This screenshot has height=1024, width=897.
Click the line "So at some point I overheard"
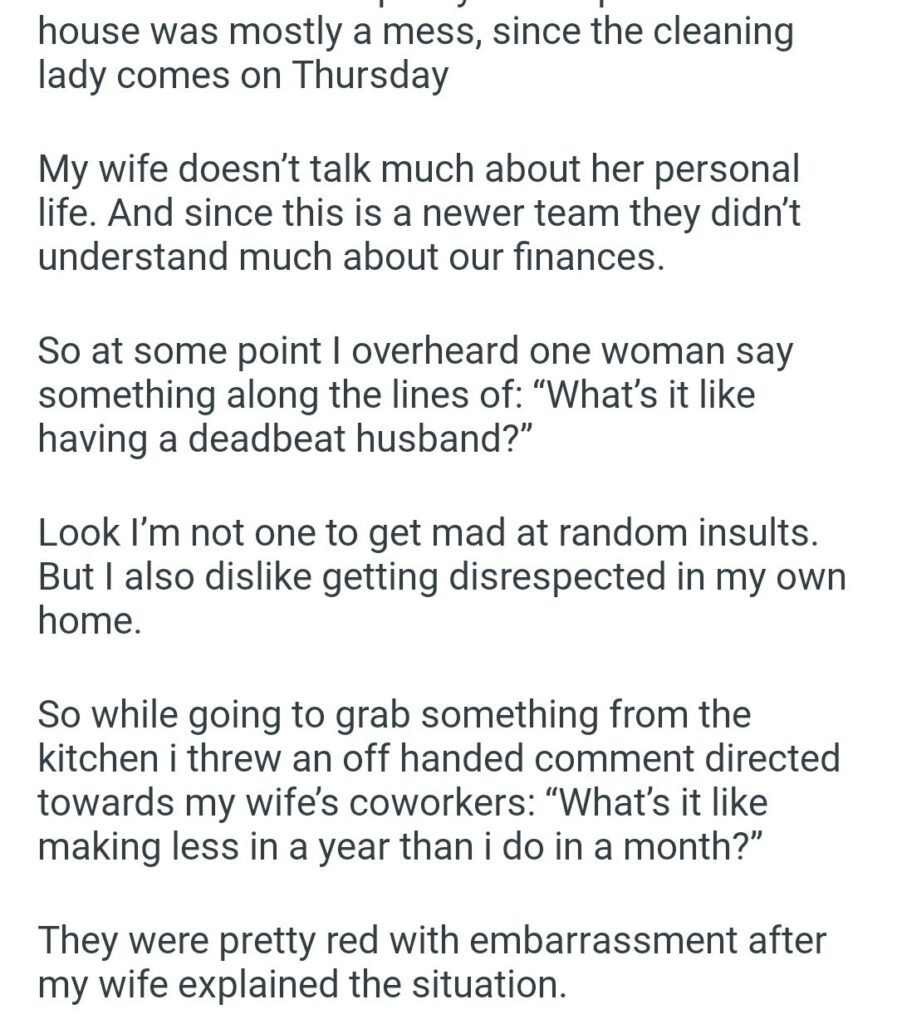coord(414,352)
